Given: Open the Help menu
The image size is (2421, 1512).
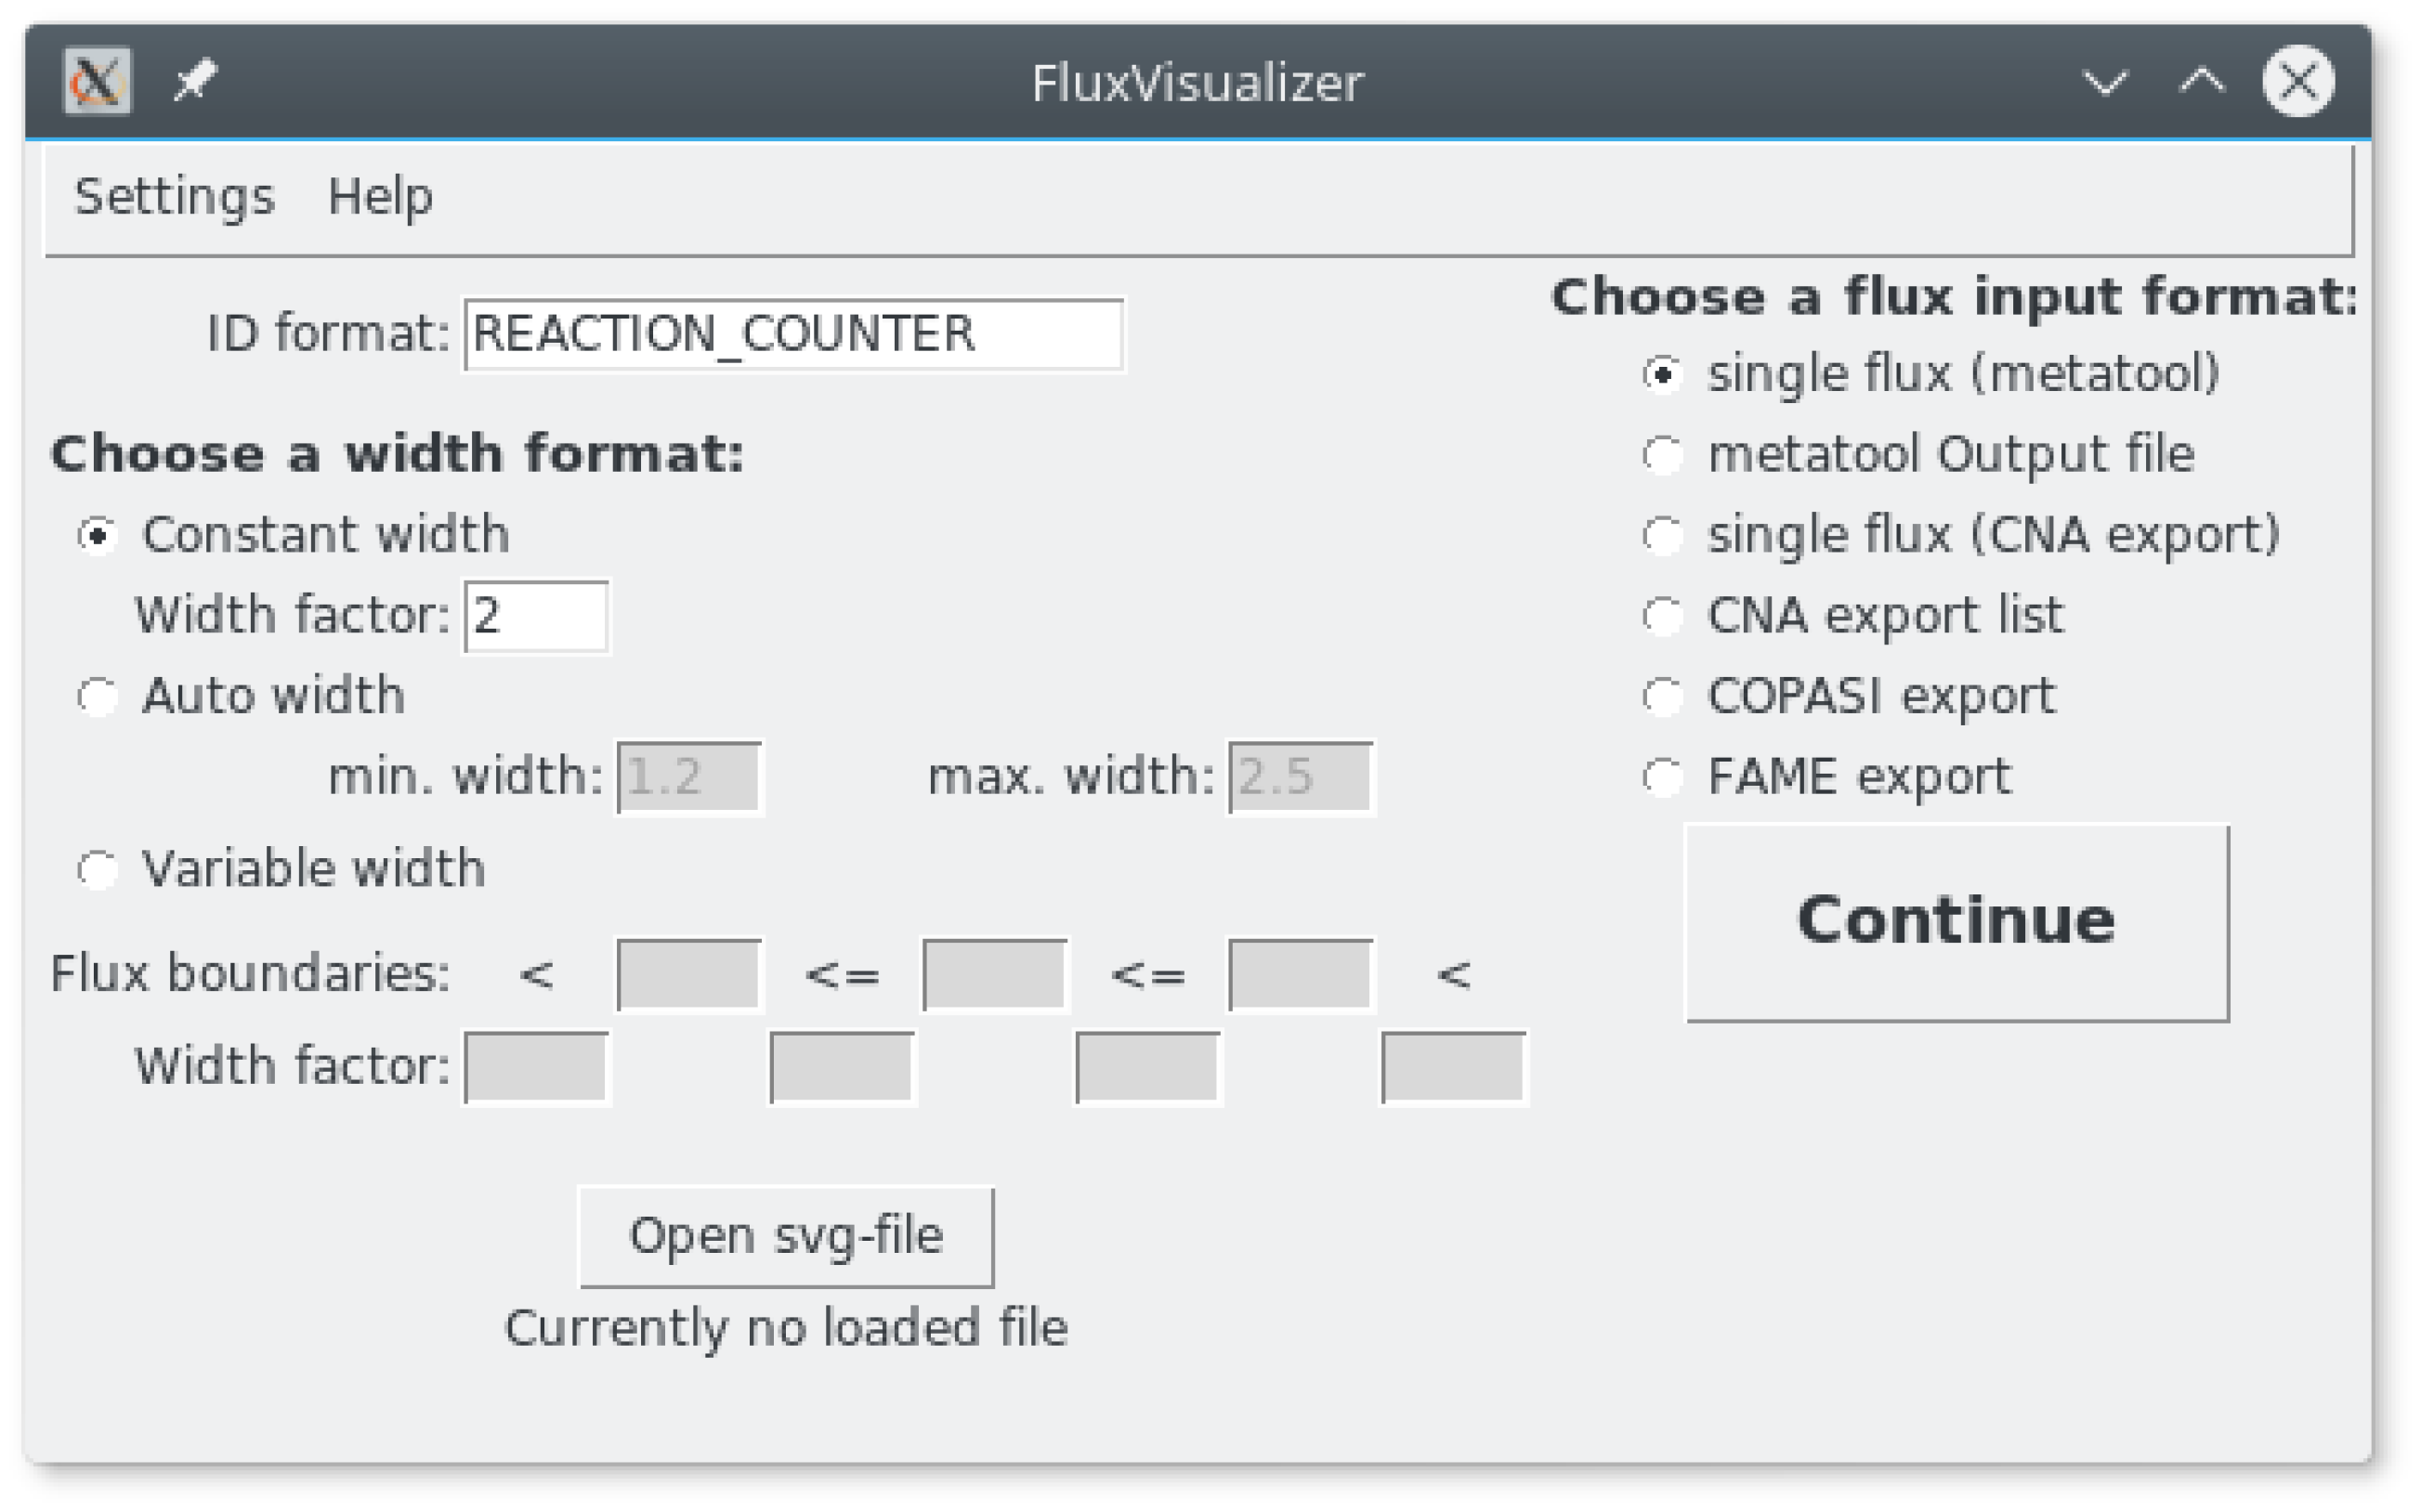Looking at the screenshot, I should (x=380, y=196).
